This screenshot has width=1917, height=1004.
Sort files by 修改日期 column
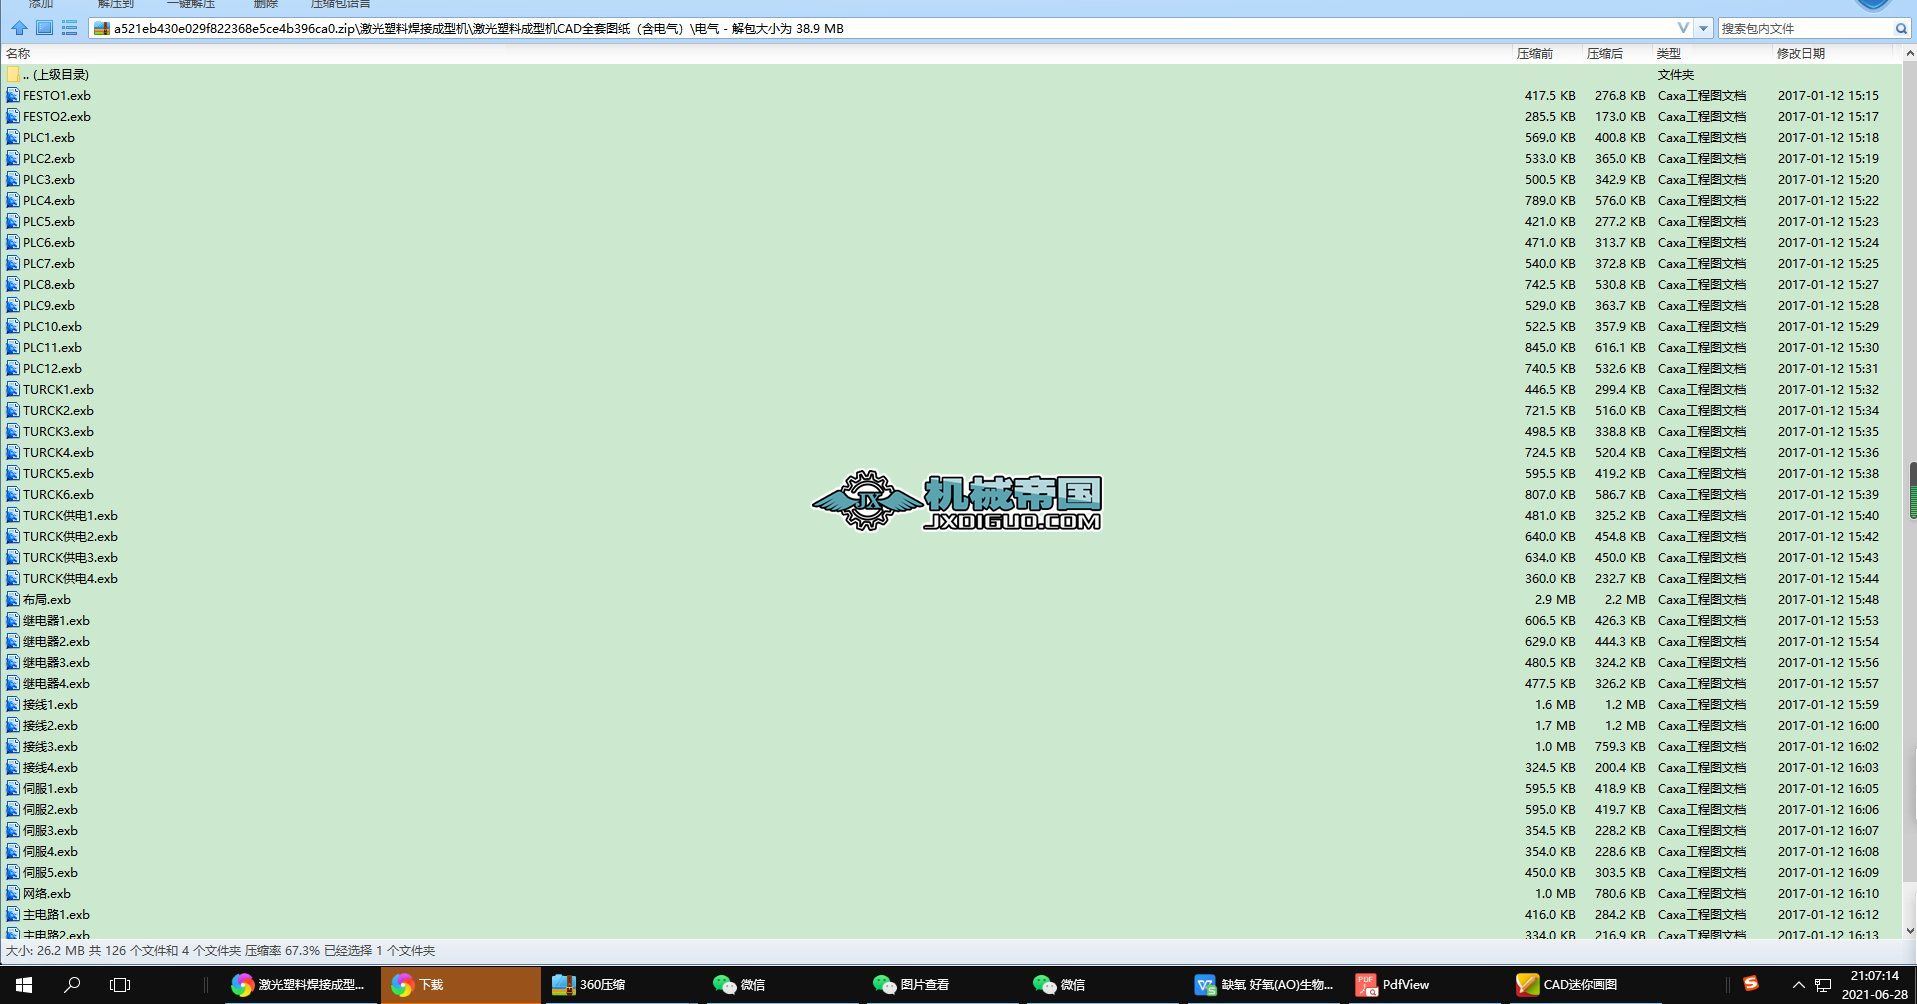(x=1800, y=54)
